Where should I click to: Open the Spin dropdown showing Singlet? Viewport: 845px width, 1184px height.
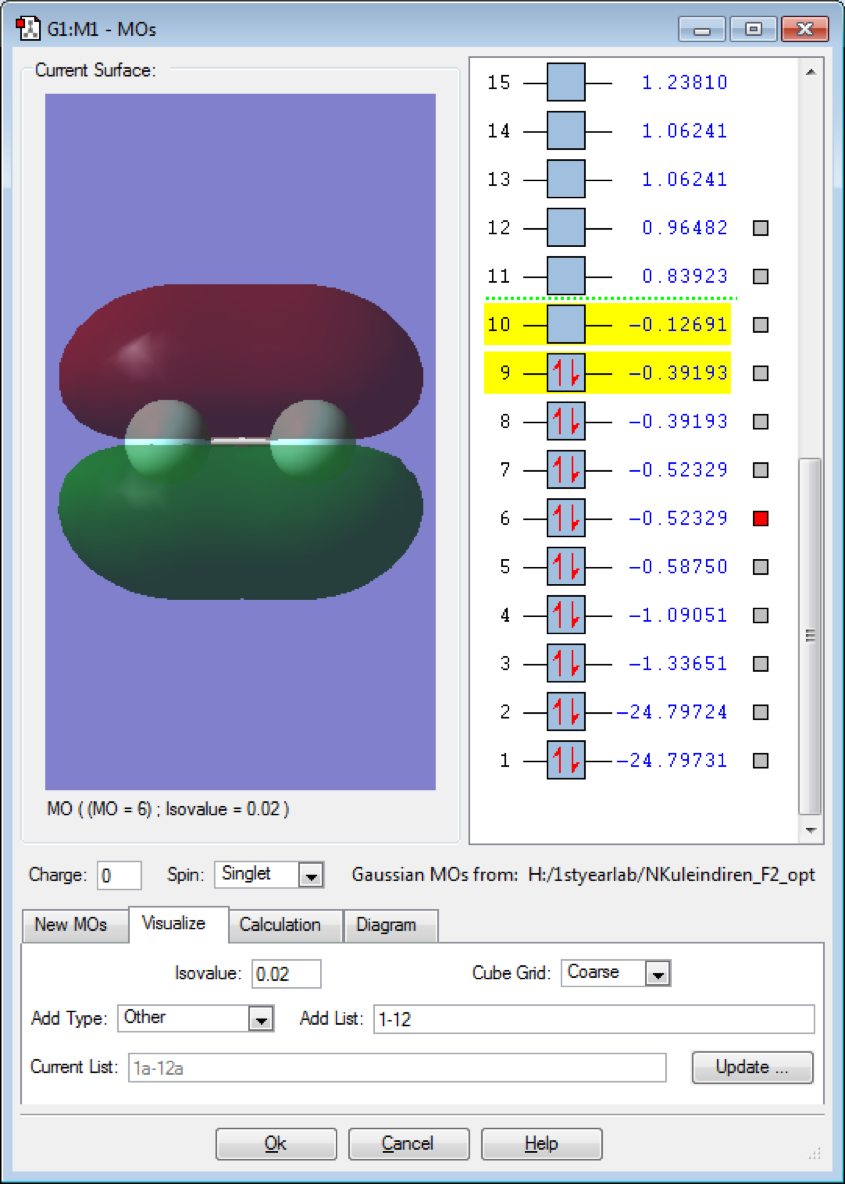click(270, 875)
